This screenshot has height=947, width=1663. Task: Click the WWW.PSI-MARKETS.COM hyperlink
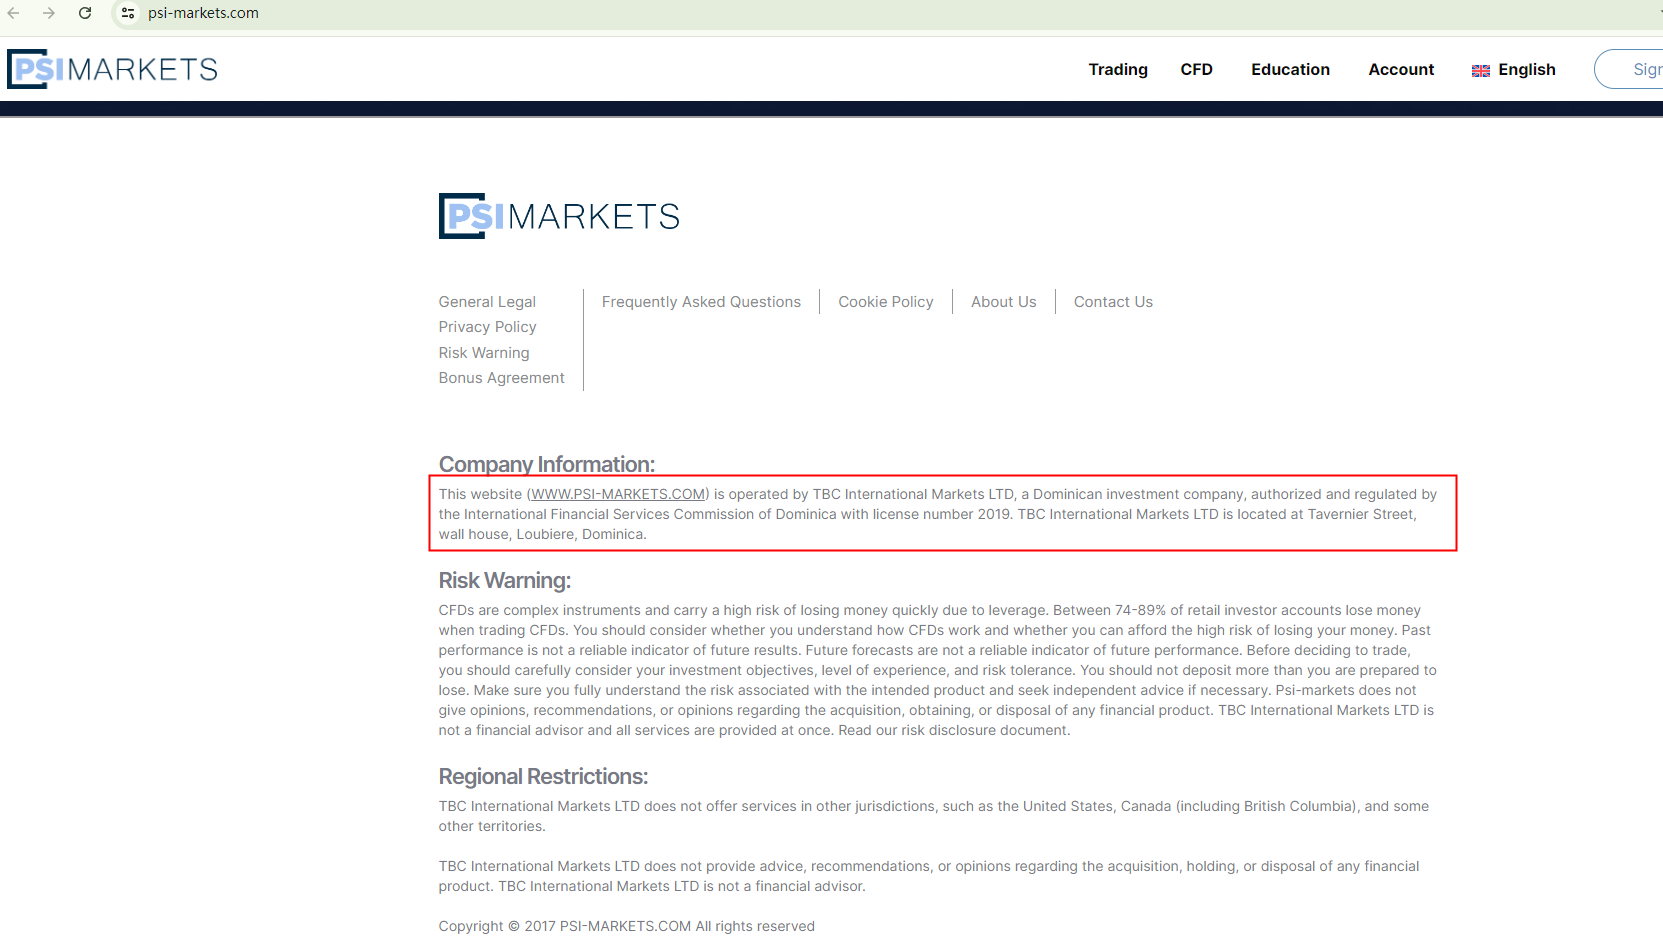coord(618,494)
